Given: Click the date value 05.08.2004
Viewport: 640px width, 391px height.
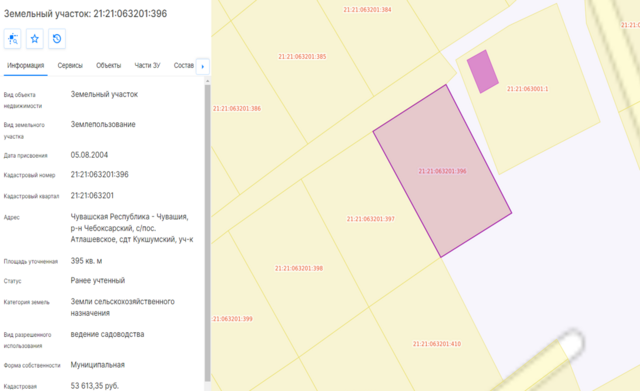Looking at the screenshot, I should point(89,155).
